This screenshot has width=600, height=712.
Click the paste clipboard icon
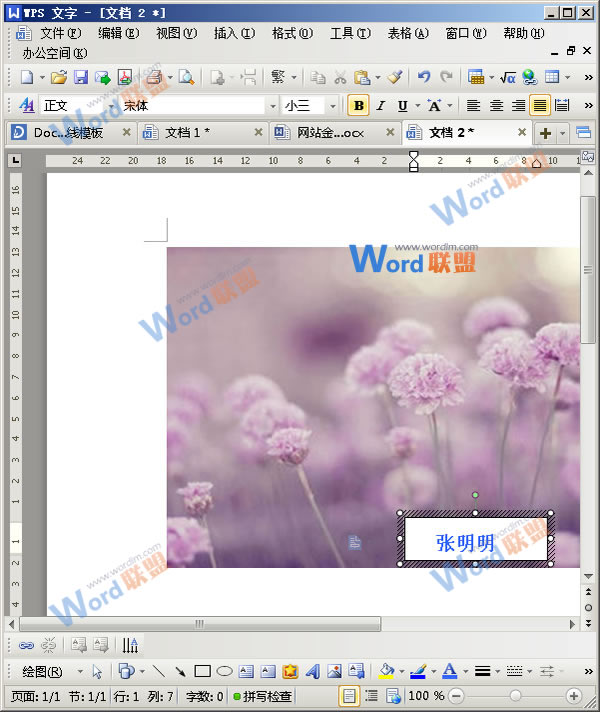pos(362,77)
